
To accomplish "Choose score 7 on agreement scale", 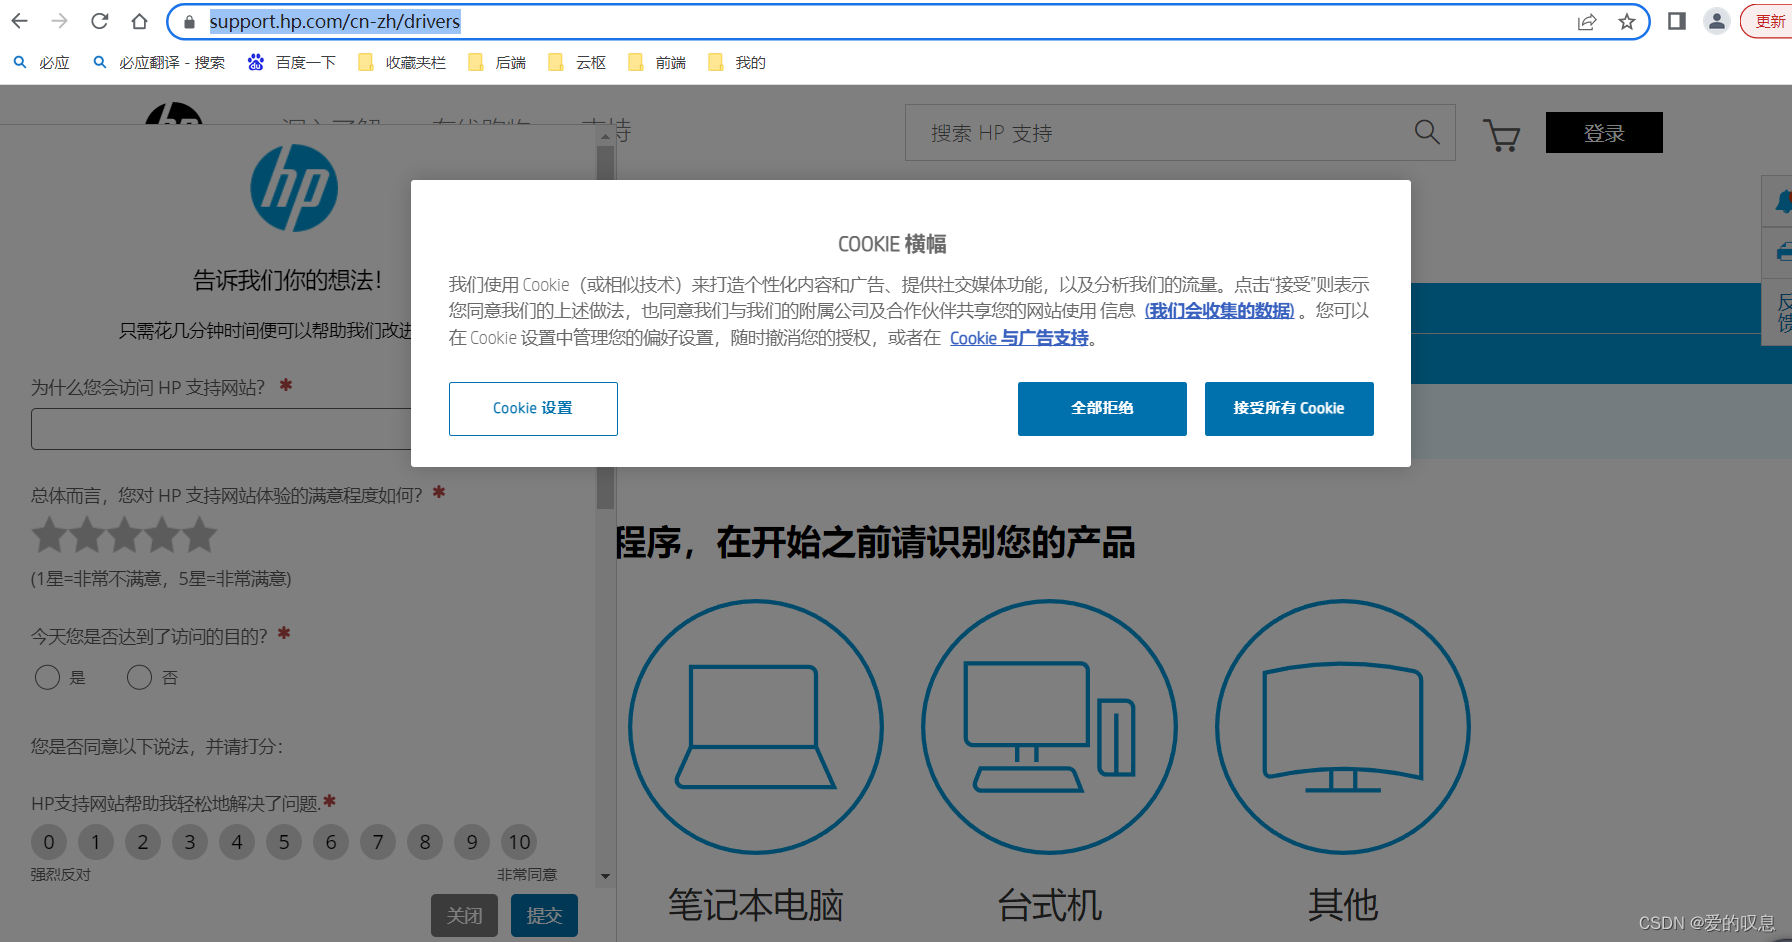I will 378,842.
